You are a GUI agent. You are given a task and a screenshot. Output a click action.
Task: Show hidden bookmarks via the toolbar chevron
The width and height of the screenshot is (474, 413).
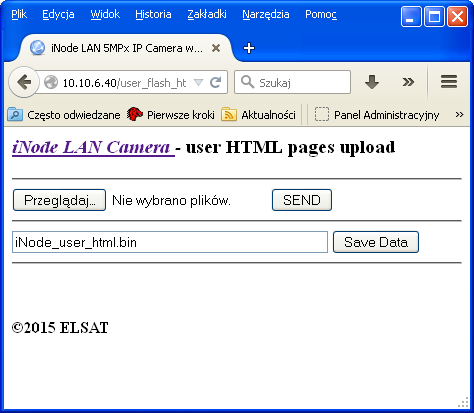click(459, 115)
